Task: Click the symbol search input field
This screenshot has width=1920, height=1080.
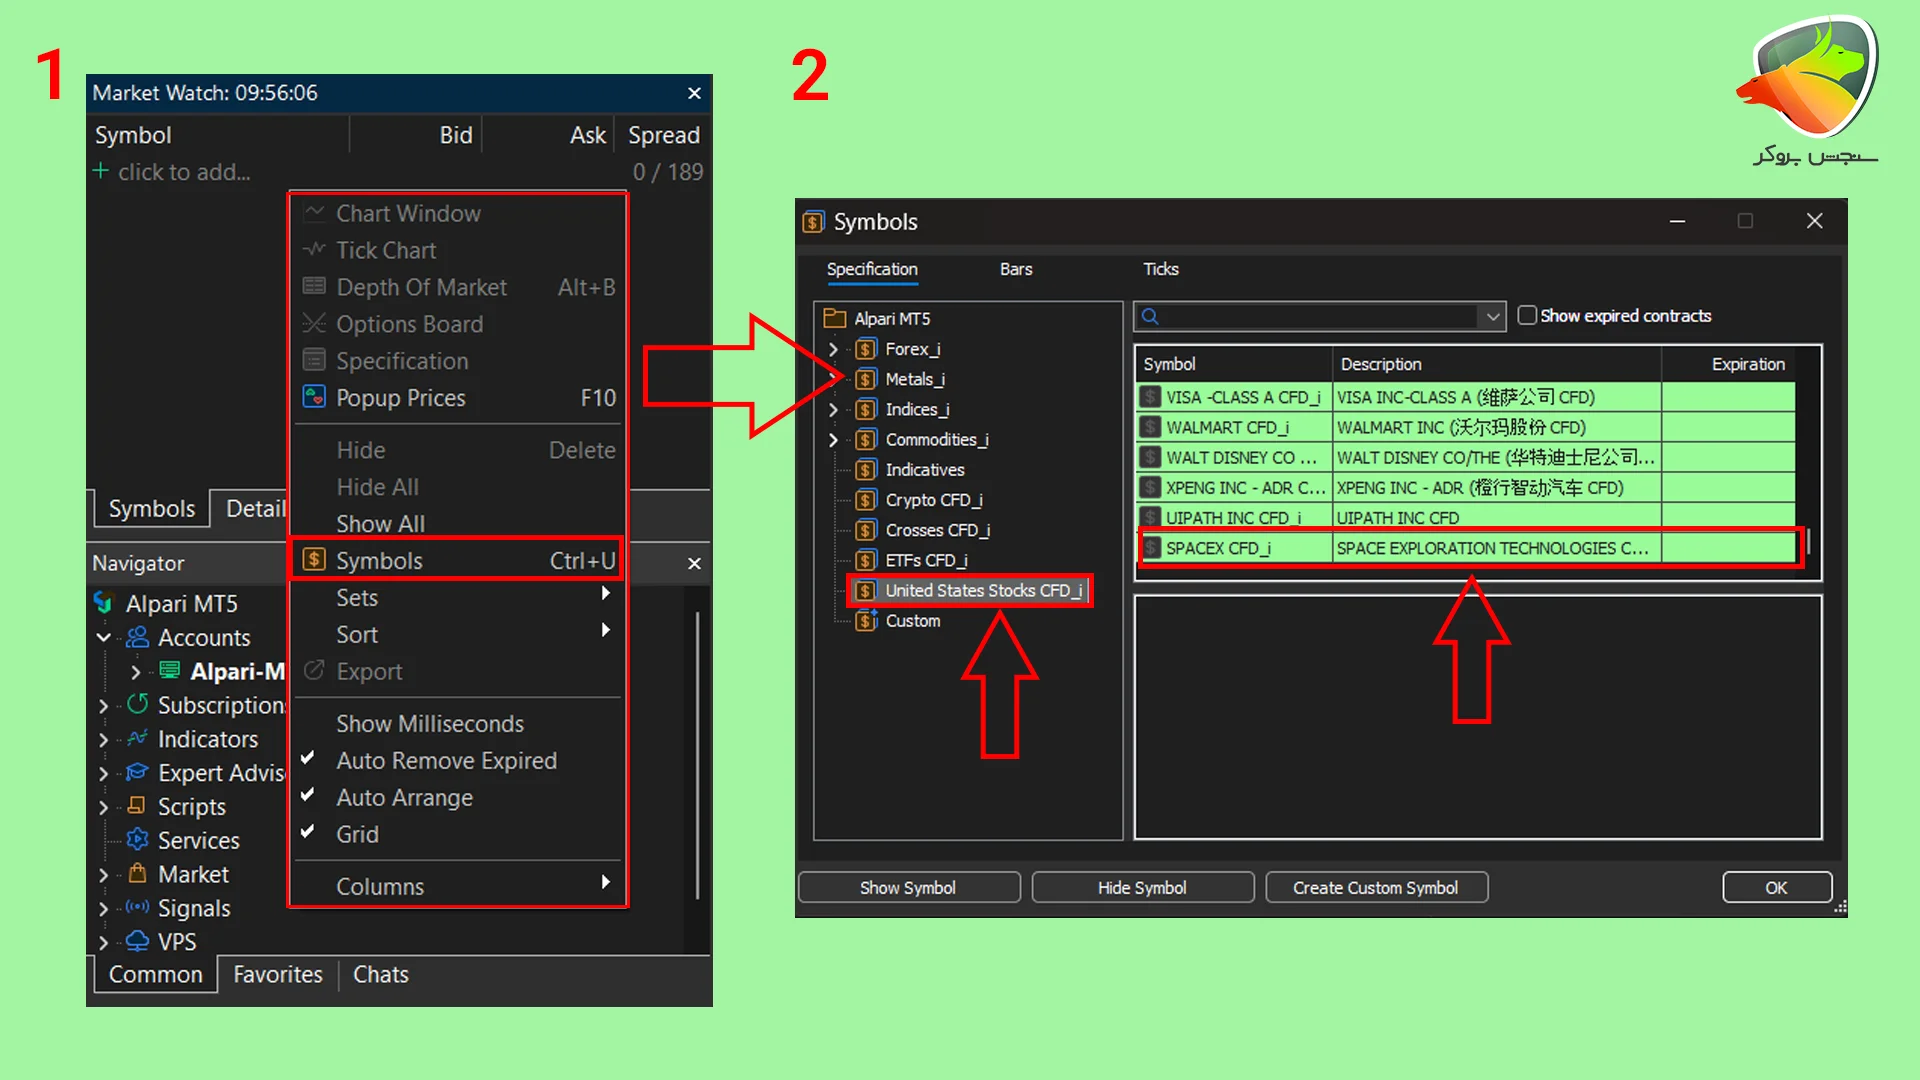Action: click(x=1318, y=317)
